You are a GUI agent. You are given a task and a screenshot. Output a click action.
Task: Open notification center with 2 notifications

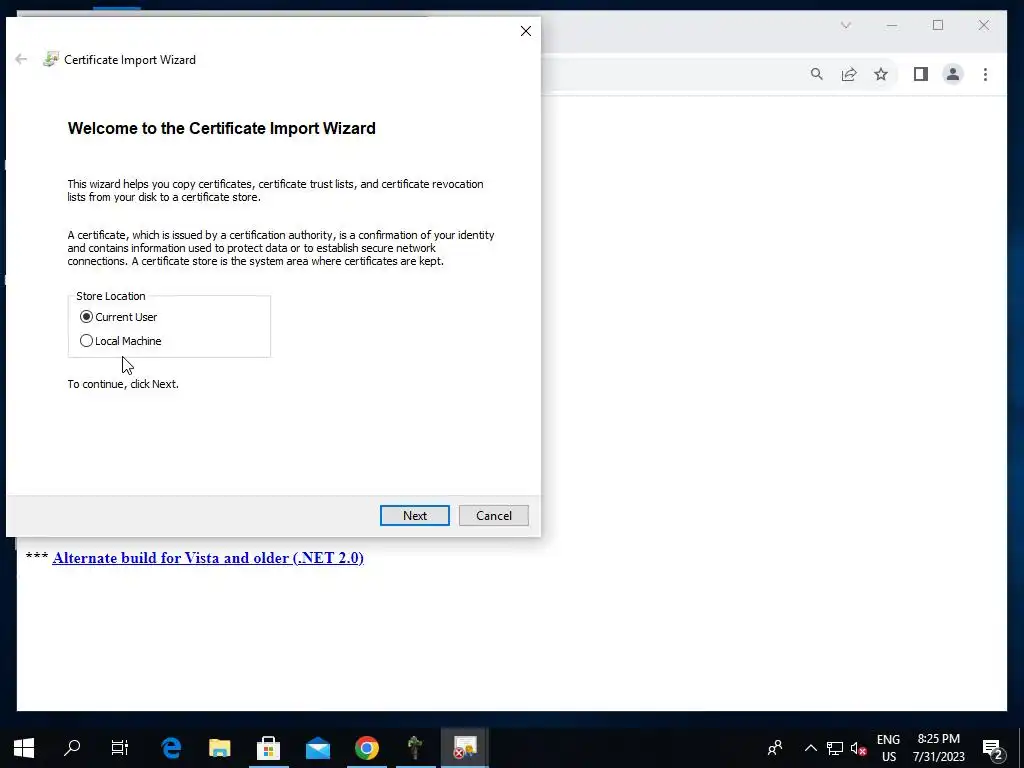pyautogui.click(x=993, y=748)
